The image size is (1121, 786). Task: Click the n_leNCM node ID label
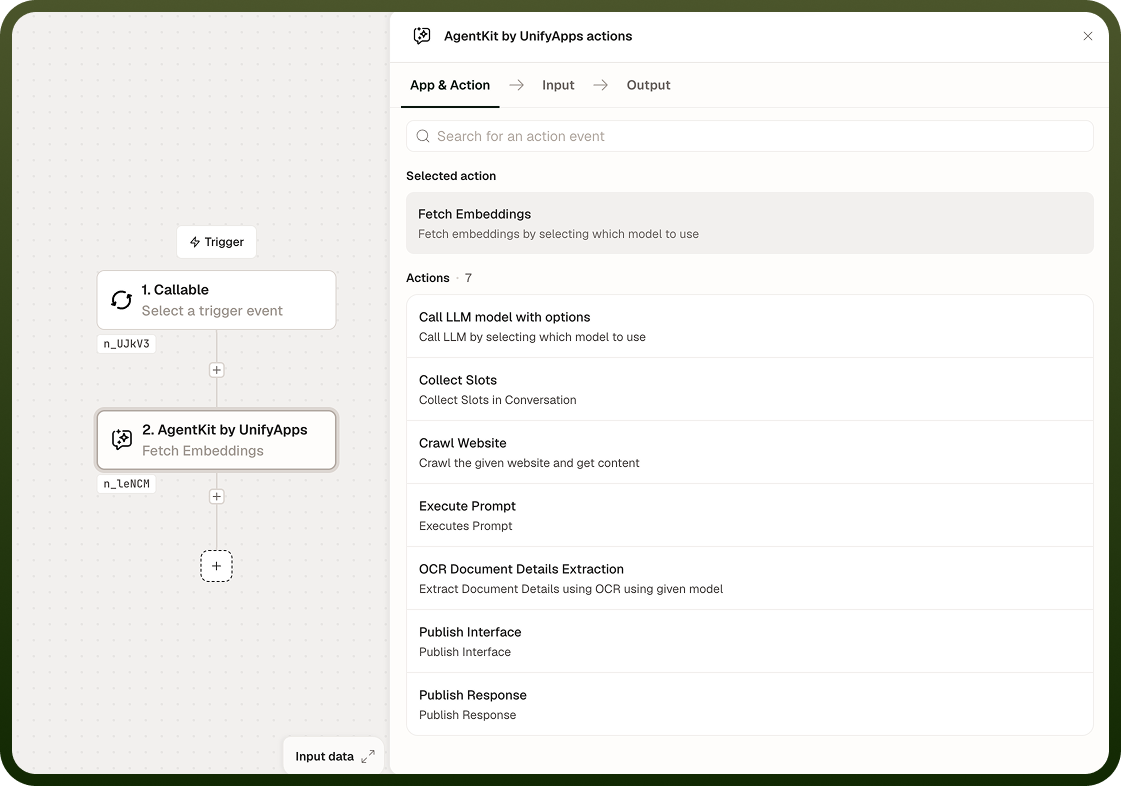(127, 483)
